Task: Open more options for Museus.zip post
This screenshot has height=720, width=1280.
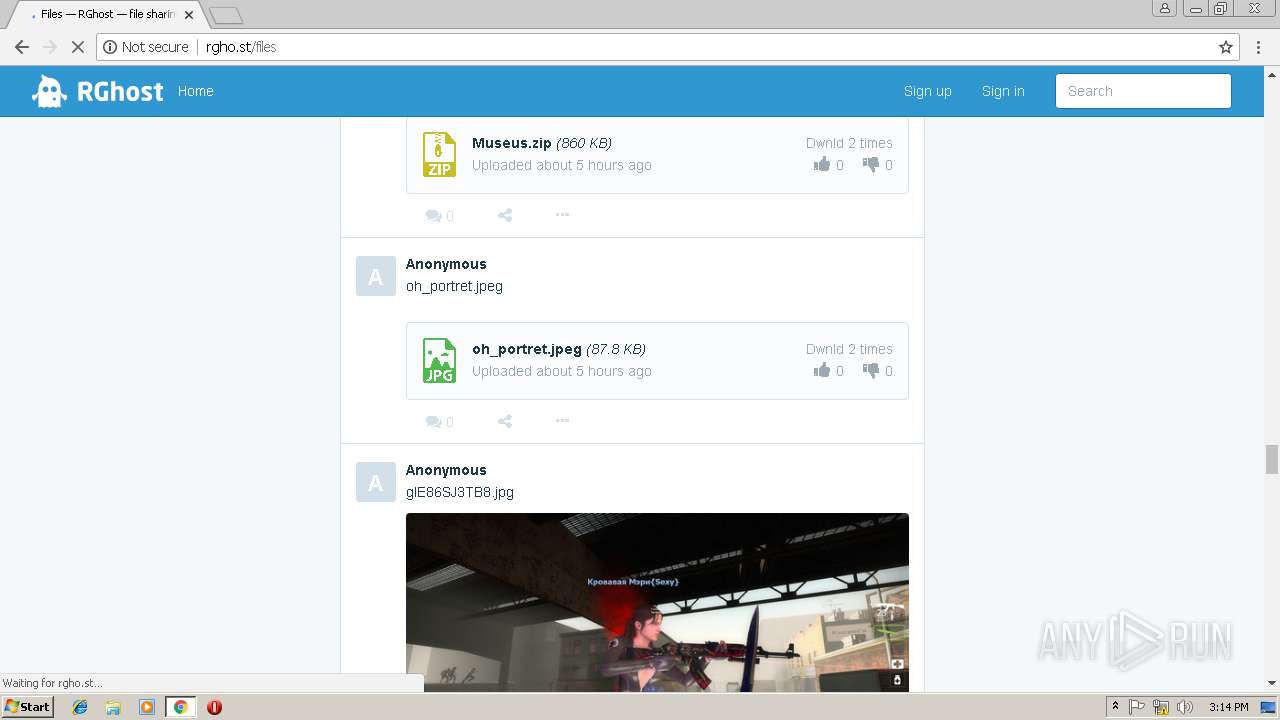Action: [x=562, y=215]
